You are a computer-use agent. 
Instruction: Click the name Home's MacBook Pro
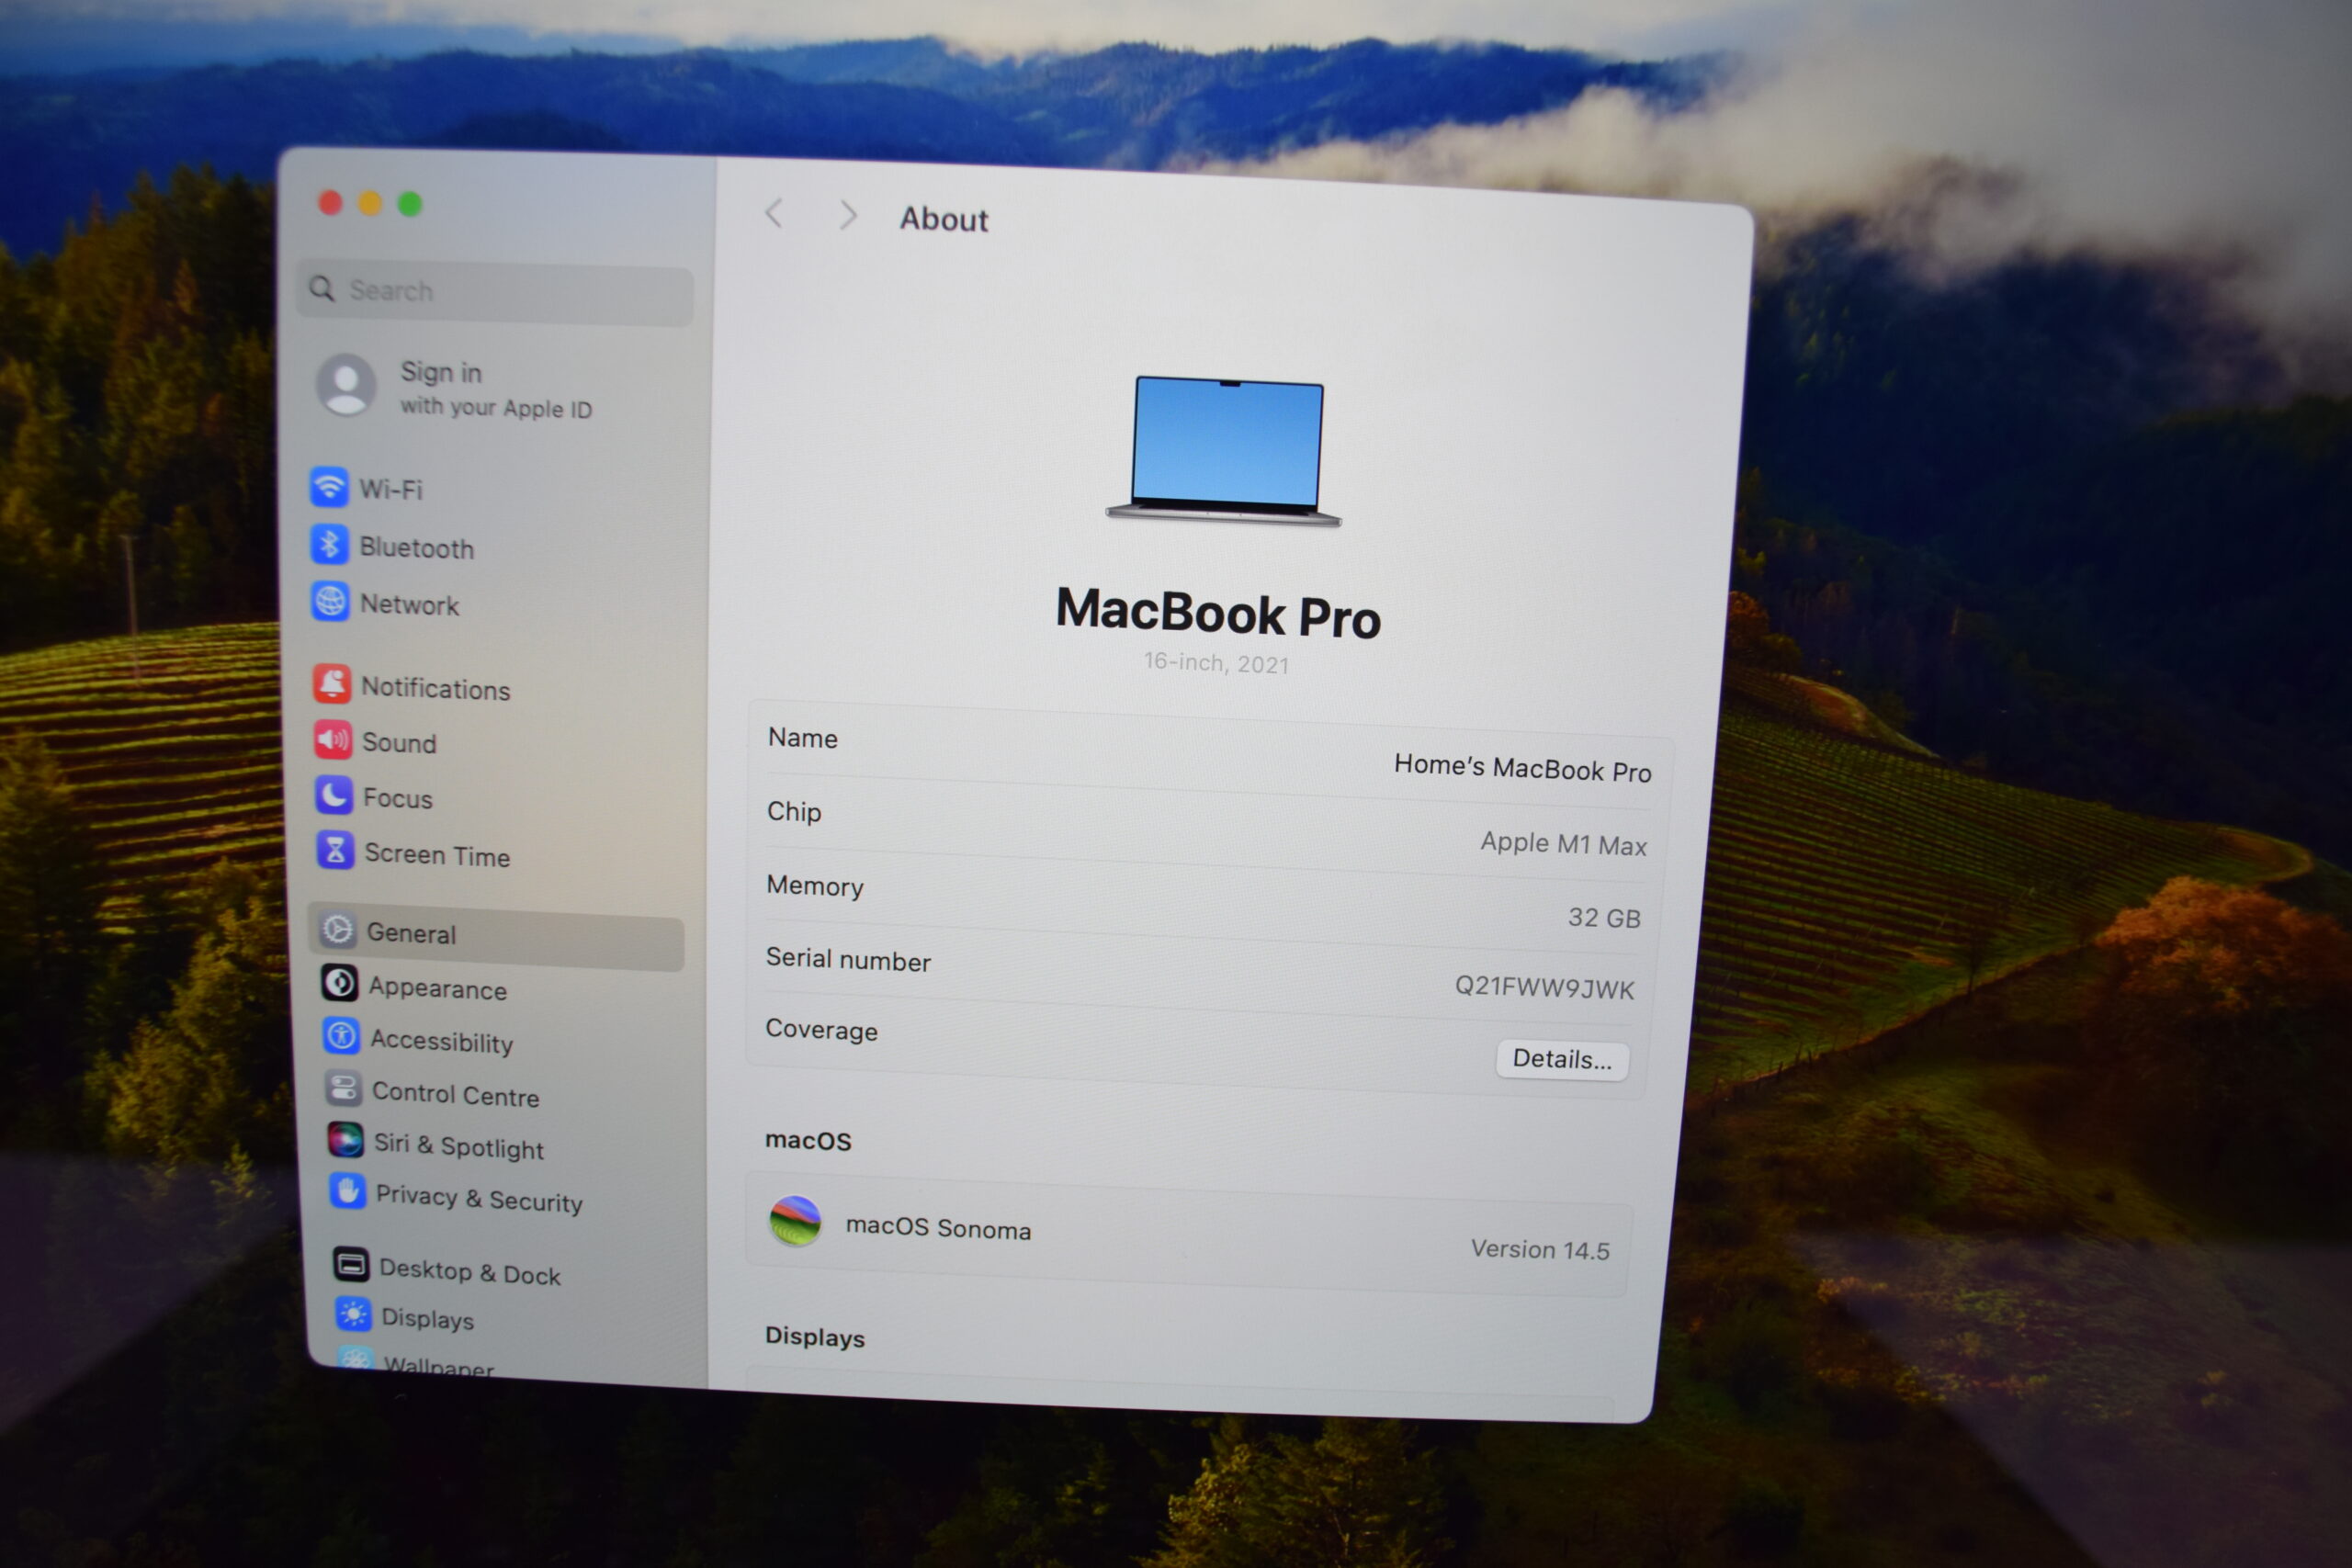(1522, 768)
